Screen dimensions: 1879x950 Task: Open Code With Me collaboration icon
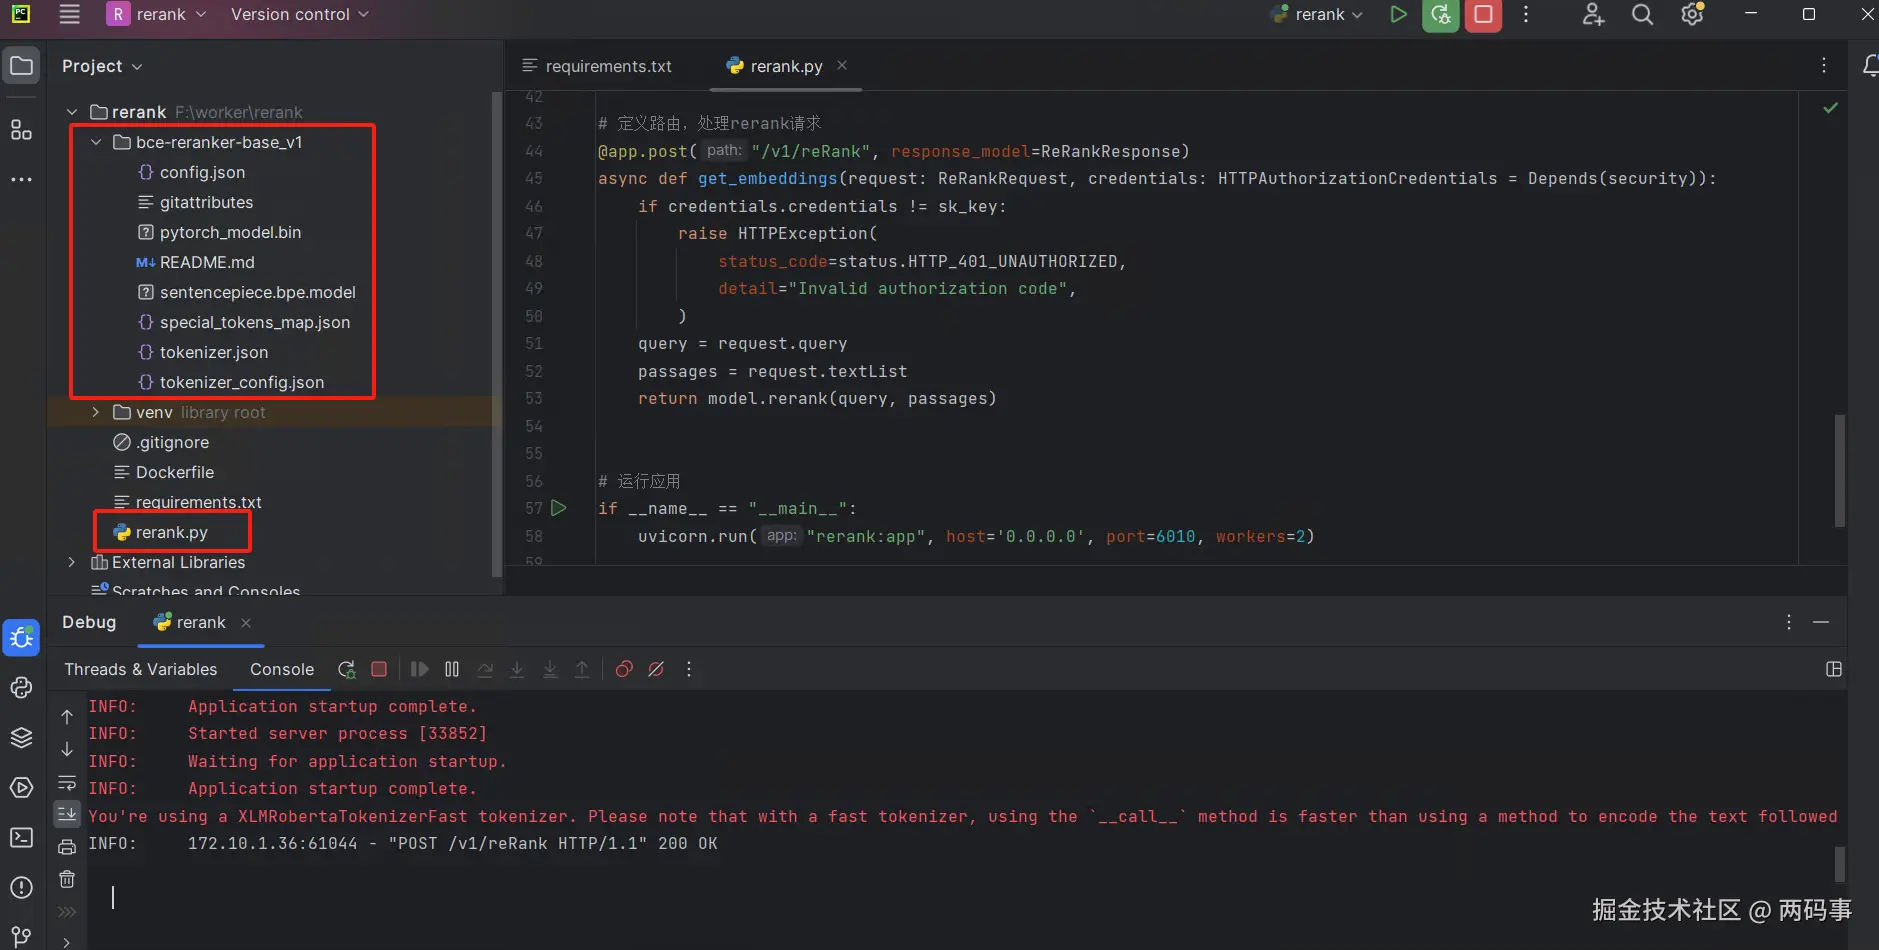pyautogui.click(x=1593, y=14)
